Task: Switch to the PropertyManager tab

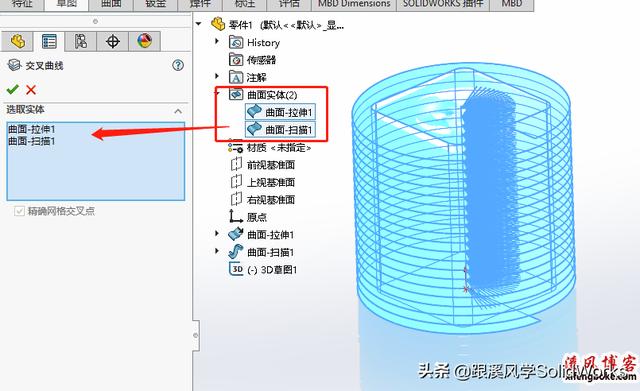Action: 49,41
